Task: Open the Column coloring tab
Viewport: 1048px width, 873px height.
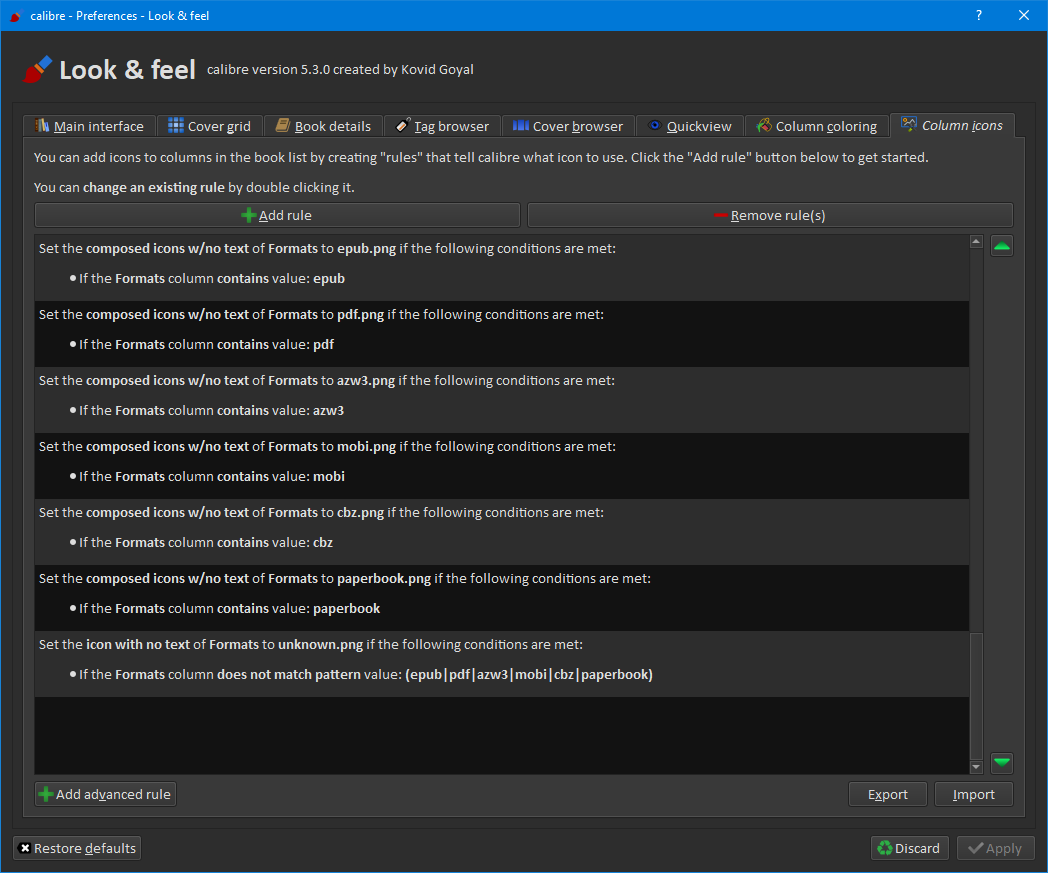Action: click(817, 126)
